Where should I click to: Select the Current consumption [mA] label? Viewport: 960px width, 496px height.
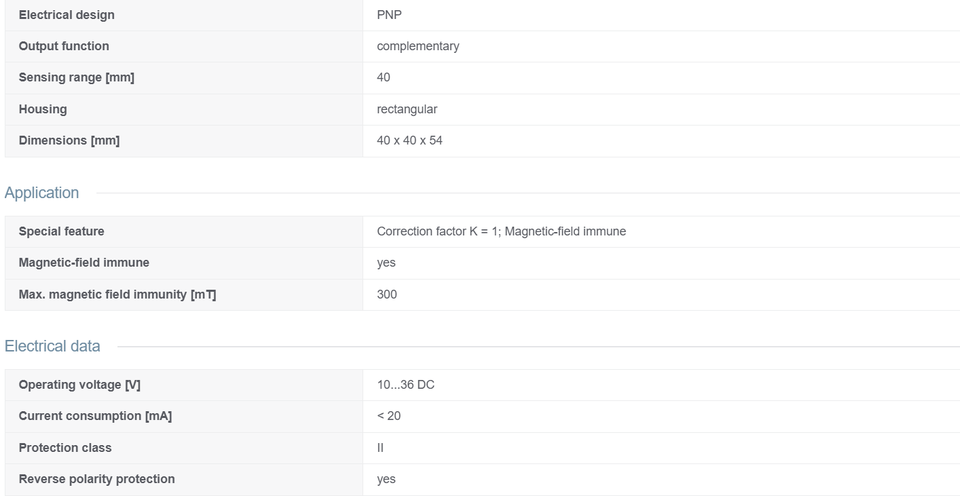click(95, 416)
